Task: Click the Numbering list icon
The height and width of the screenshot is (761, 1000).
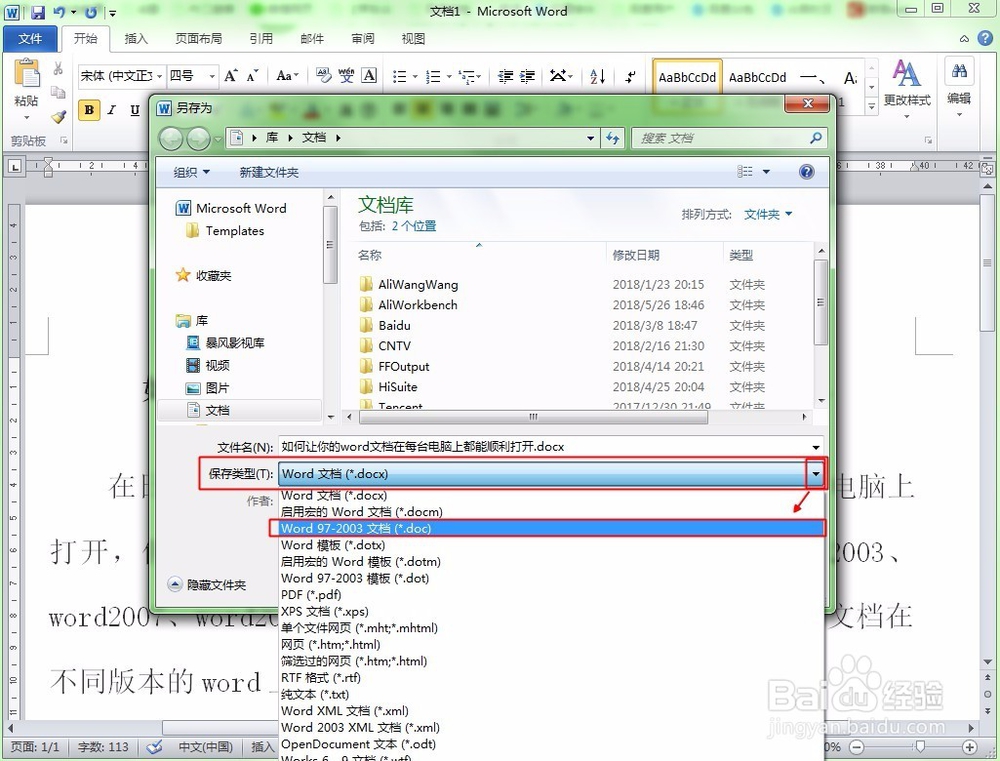Action: coord(434,77)
